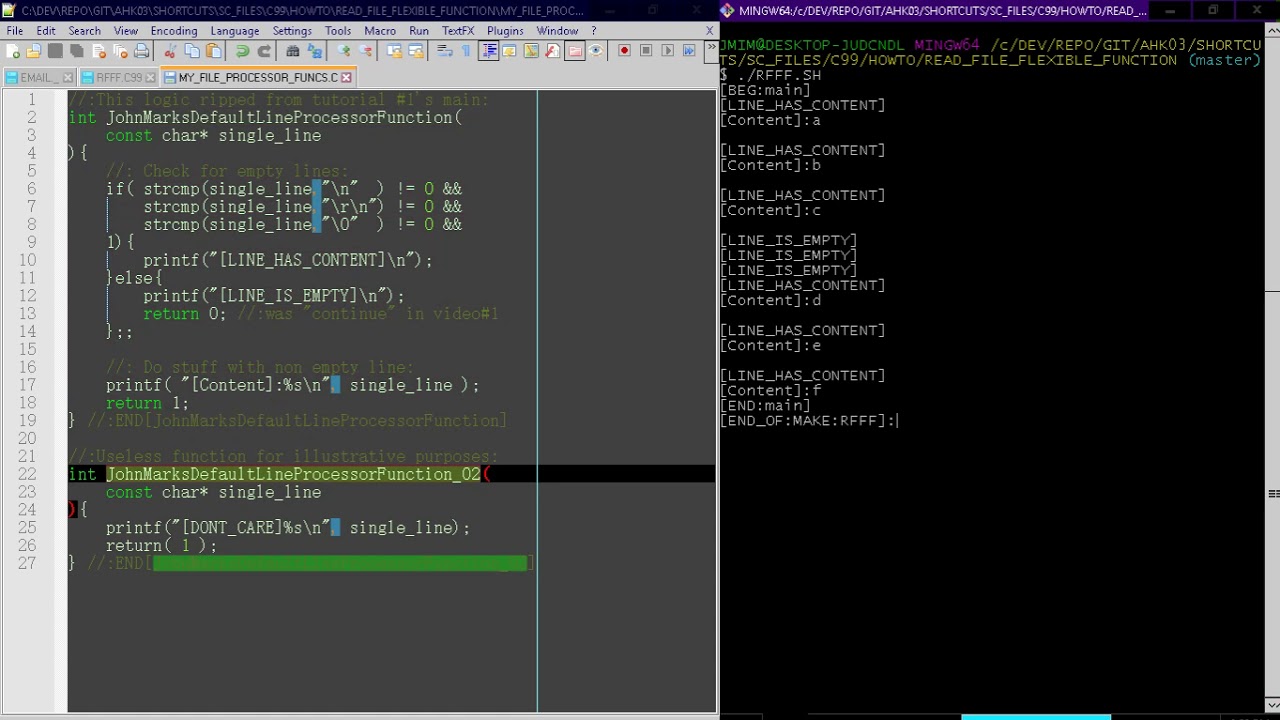This screenshot has width=1280, height=720.
Task: Open the TextFX menu
Action: (x=458, y=31)
